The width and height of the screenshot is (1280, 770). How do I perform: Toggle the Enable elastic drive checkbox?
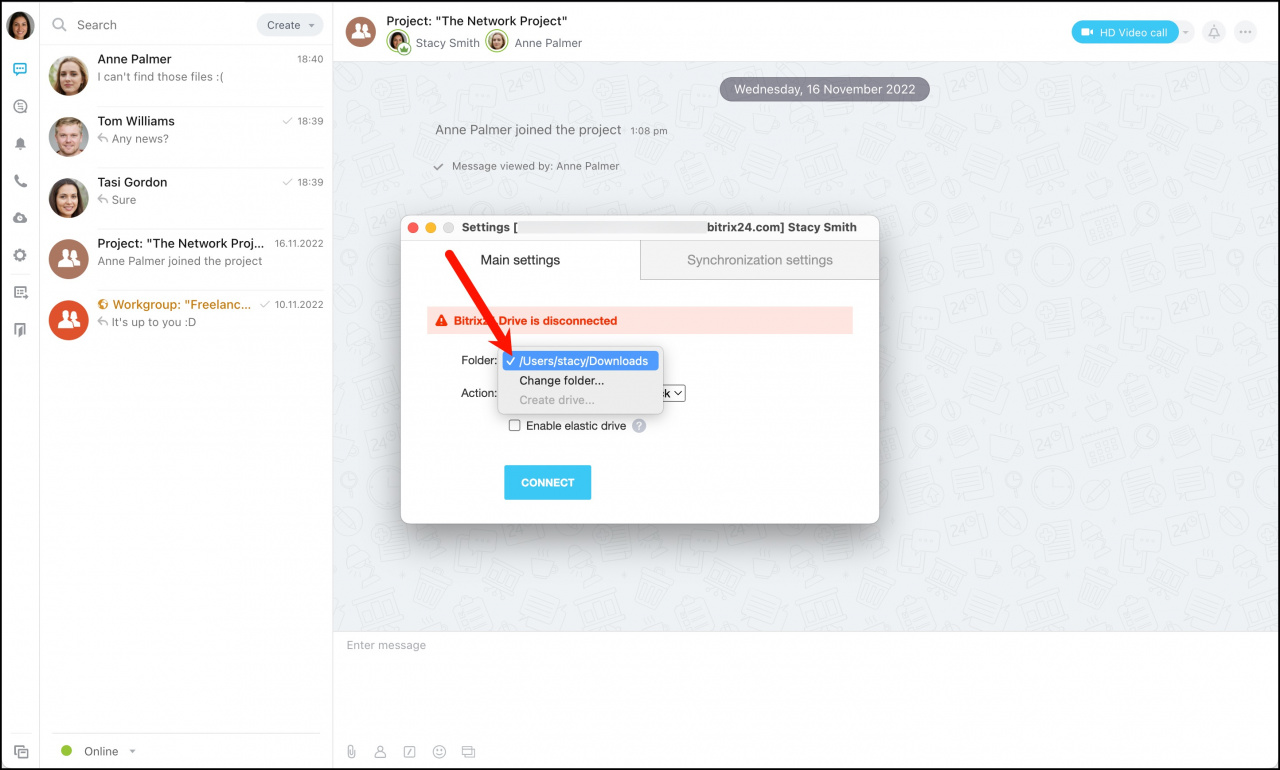pyautogui.click(x=515, y=425)
